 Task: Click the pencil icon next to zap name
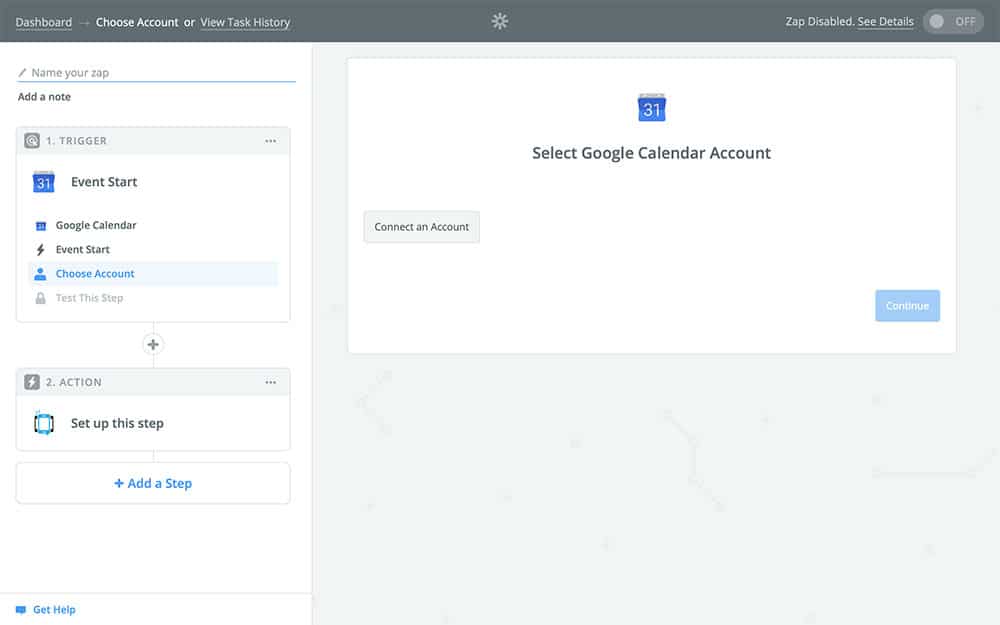(x=23, y=73)
